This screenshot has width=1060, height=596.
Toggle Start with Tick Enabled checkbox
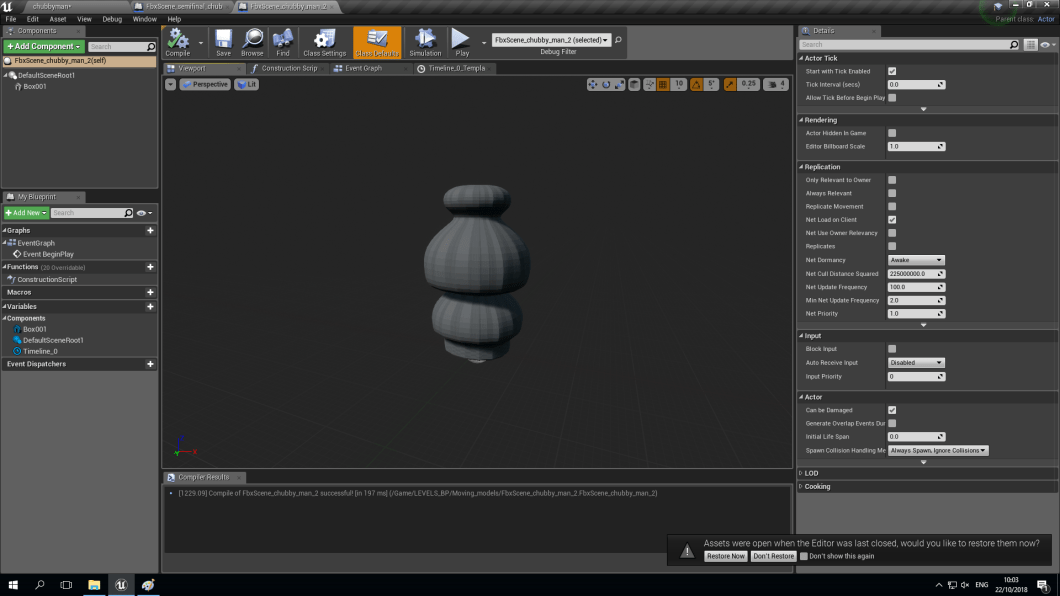point(892,71)
